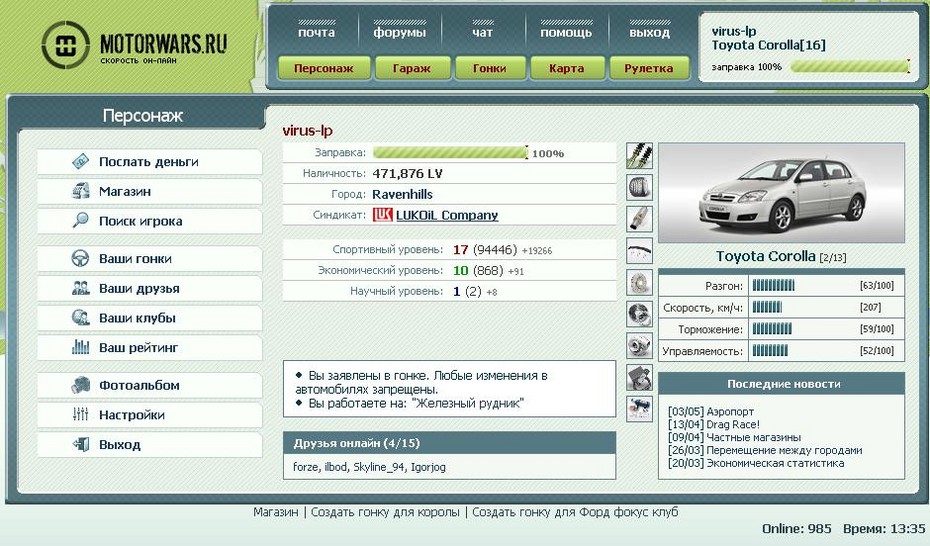Click Создать гонку для Форд фокус клуб
This screenshot has width=930, height=546.
pyautogui.click(x=575, y=512)
